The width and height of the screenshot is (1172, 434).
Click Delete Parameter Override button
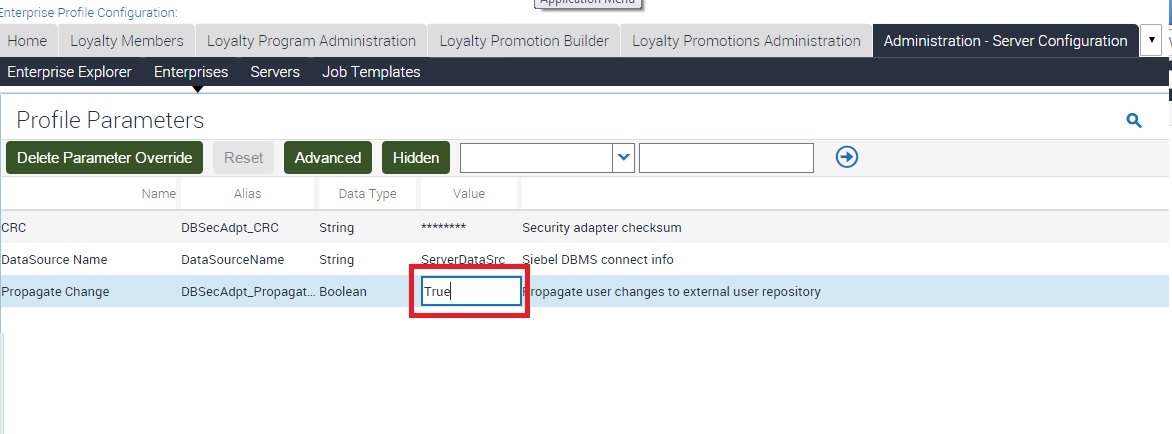point(104,157)
